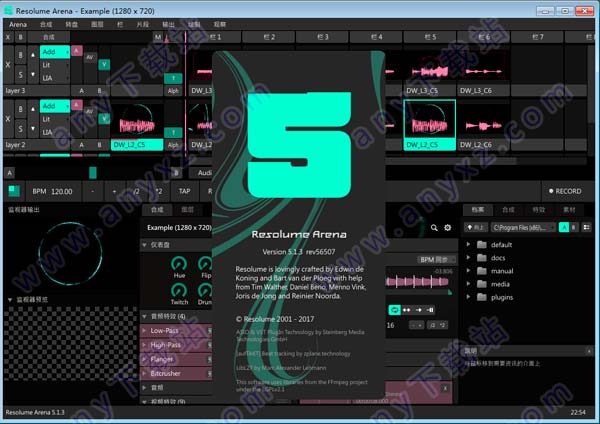Toggle layer 2 green V button
This screenshot has width=600, height=424.
click(x=104, y=119)
